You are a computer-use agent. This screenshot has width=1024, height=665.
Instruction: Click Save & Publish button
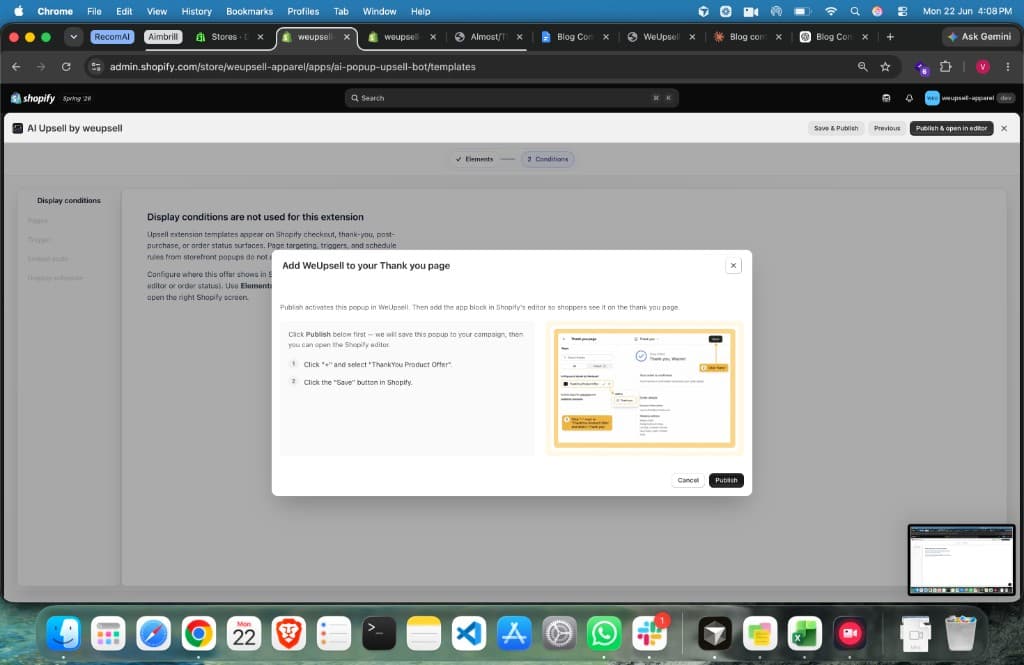[835, 128]
